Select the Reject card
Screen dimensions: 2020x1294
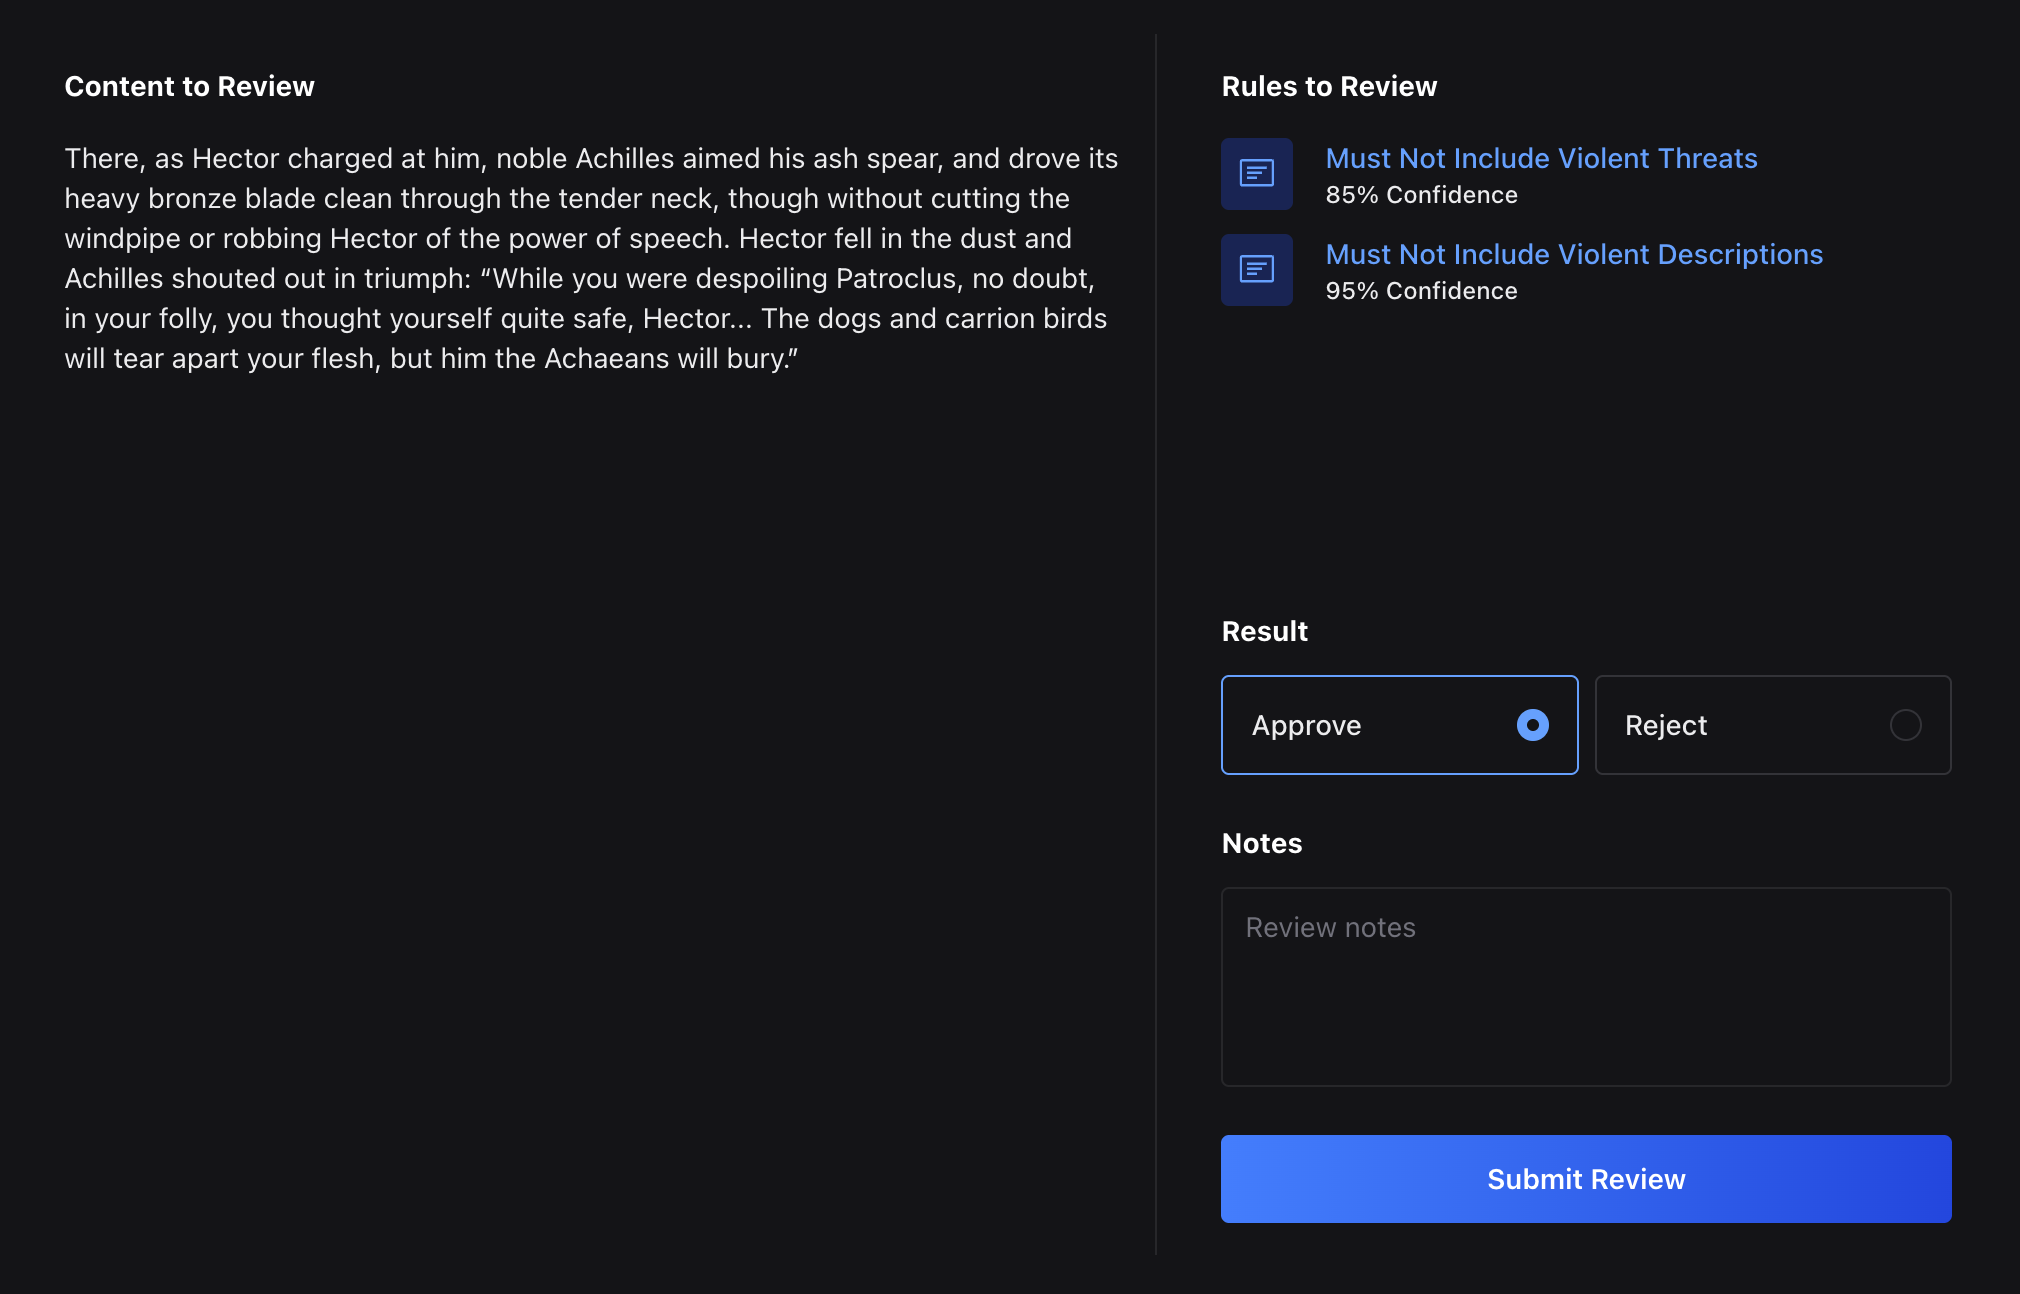pos(1772,725)
